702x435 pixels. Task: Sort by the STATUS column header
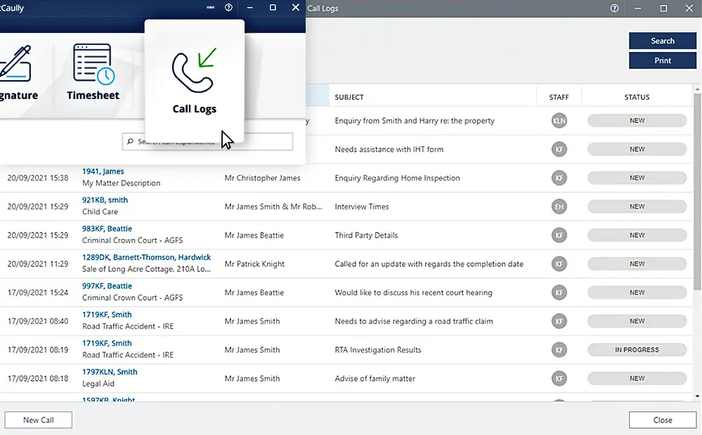click(637, 97)
